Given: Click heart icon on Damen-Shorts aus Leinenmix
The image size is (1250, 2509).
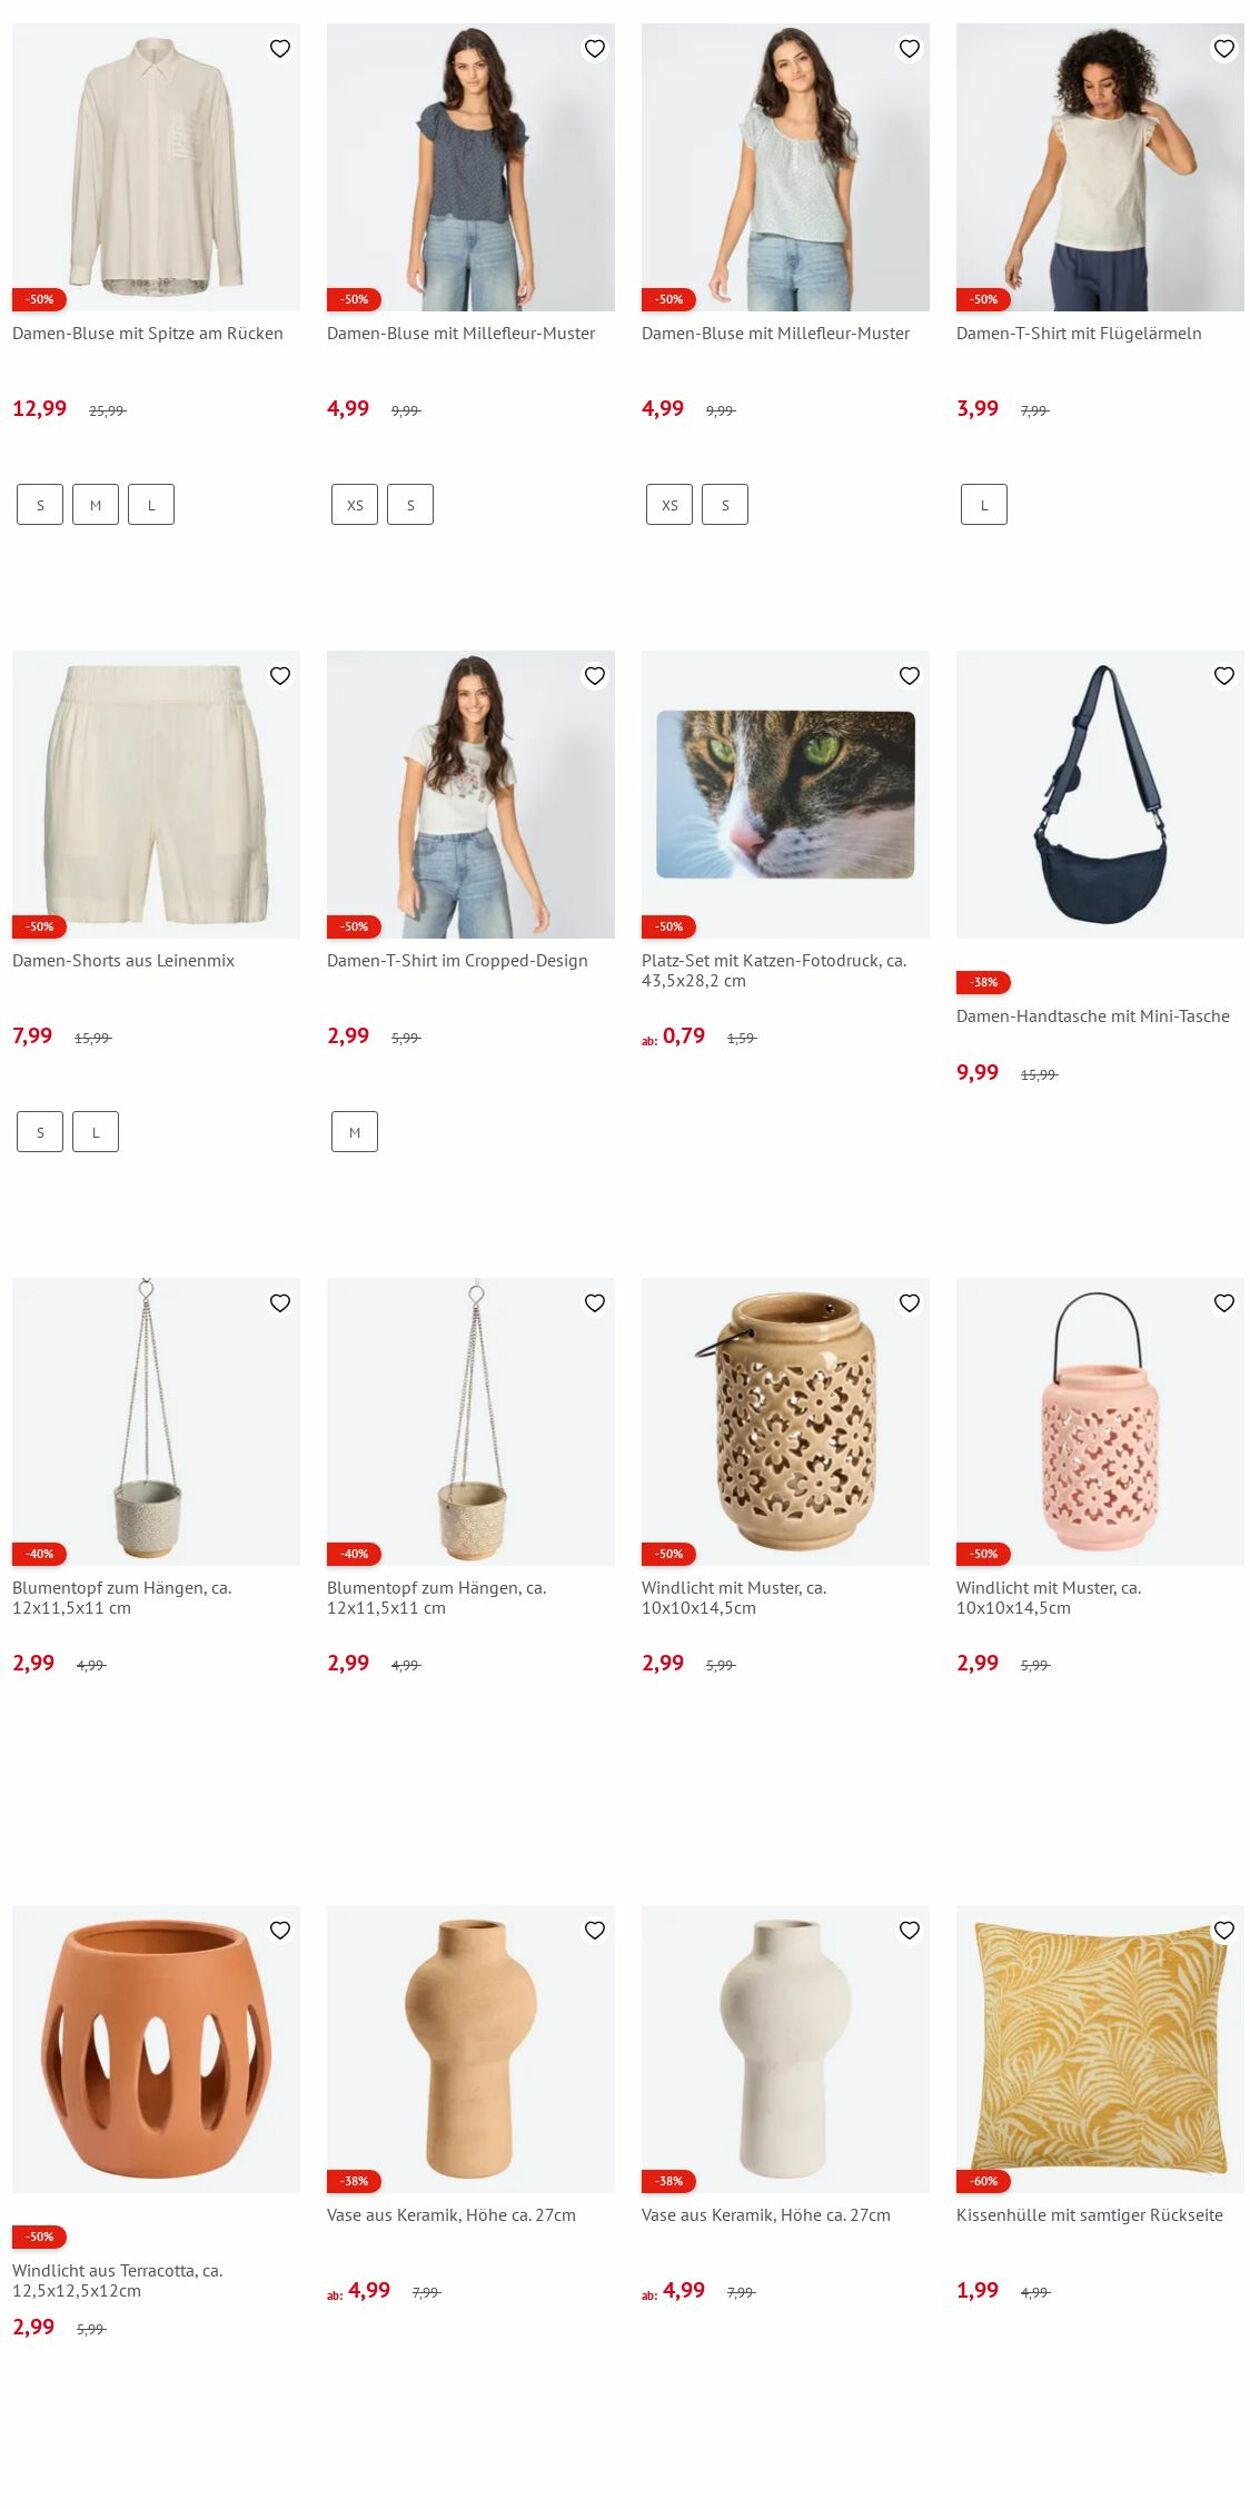Looking at the screenshot, I should pos(280,676).
